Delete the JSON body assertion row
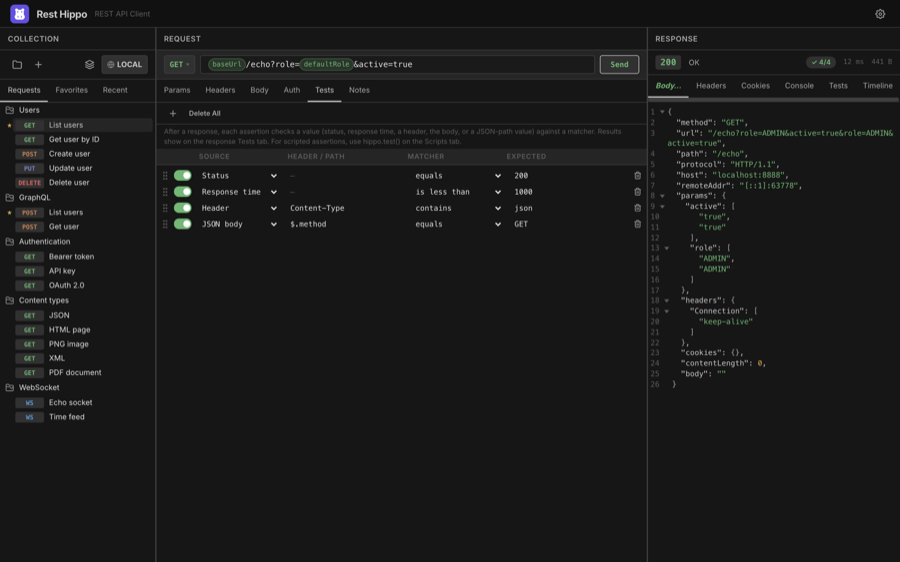 [x=637, y=224]
